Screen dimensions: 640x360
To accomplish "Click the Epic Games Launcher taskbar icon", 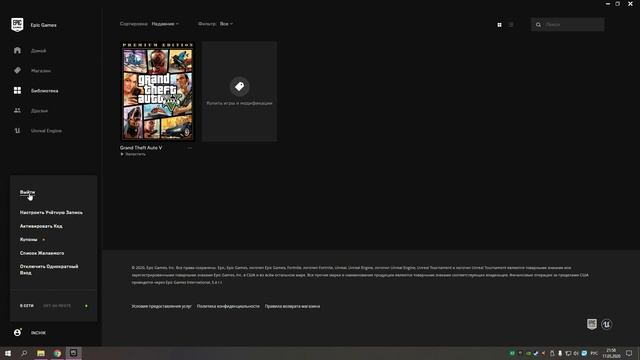I will pyautogui.click(x=73, y=353).
